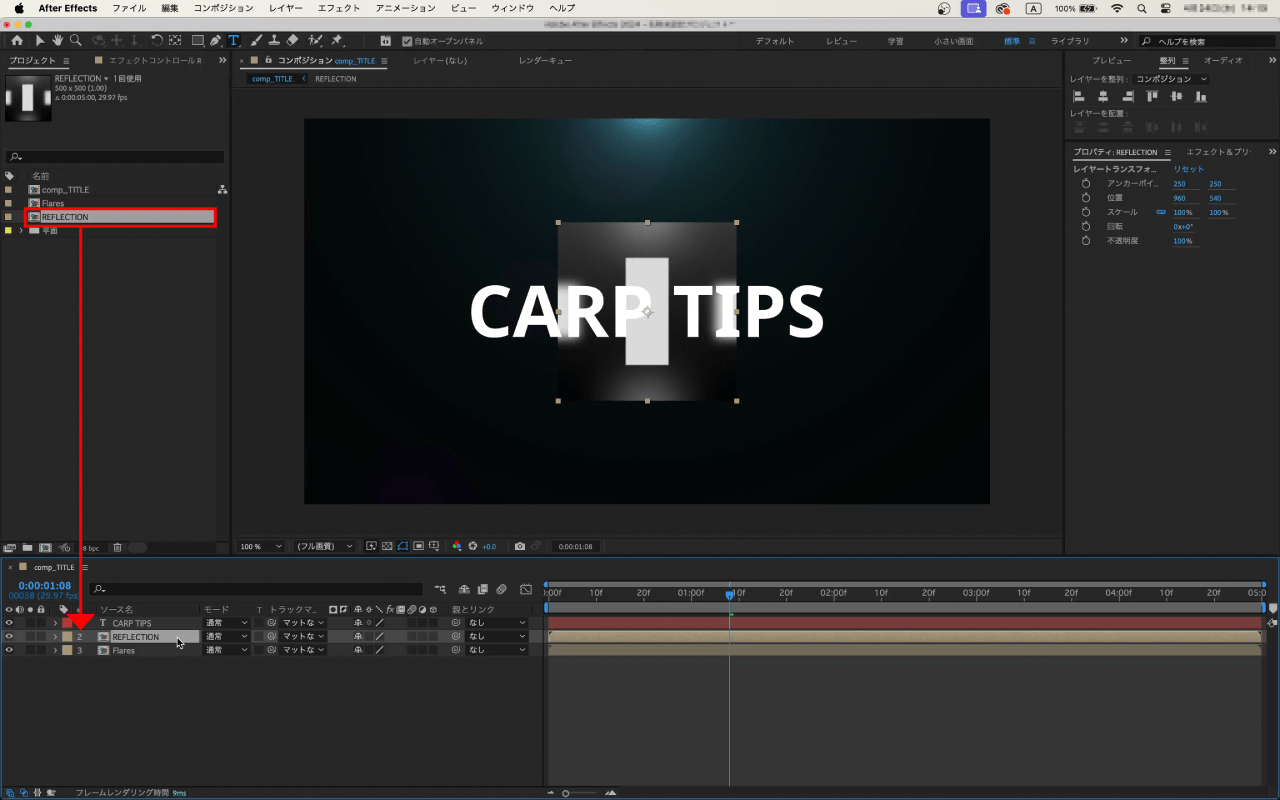Expand the 平面 folder in project
1280x800 pixels.
click(21, 230)
